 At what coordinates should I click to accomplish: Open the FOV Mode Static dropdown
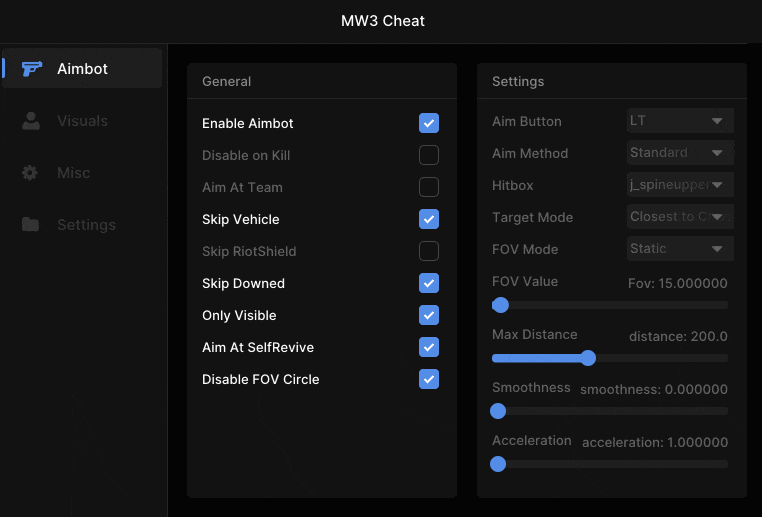(680, 249)
